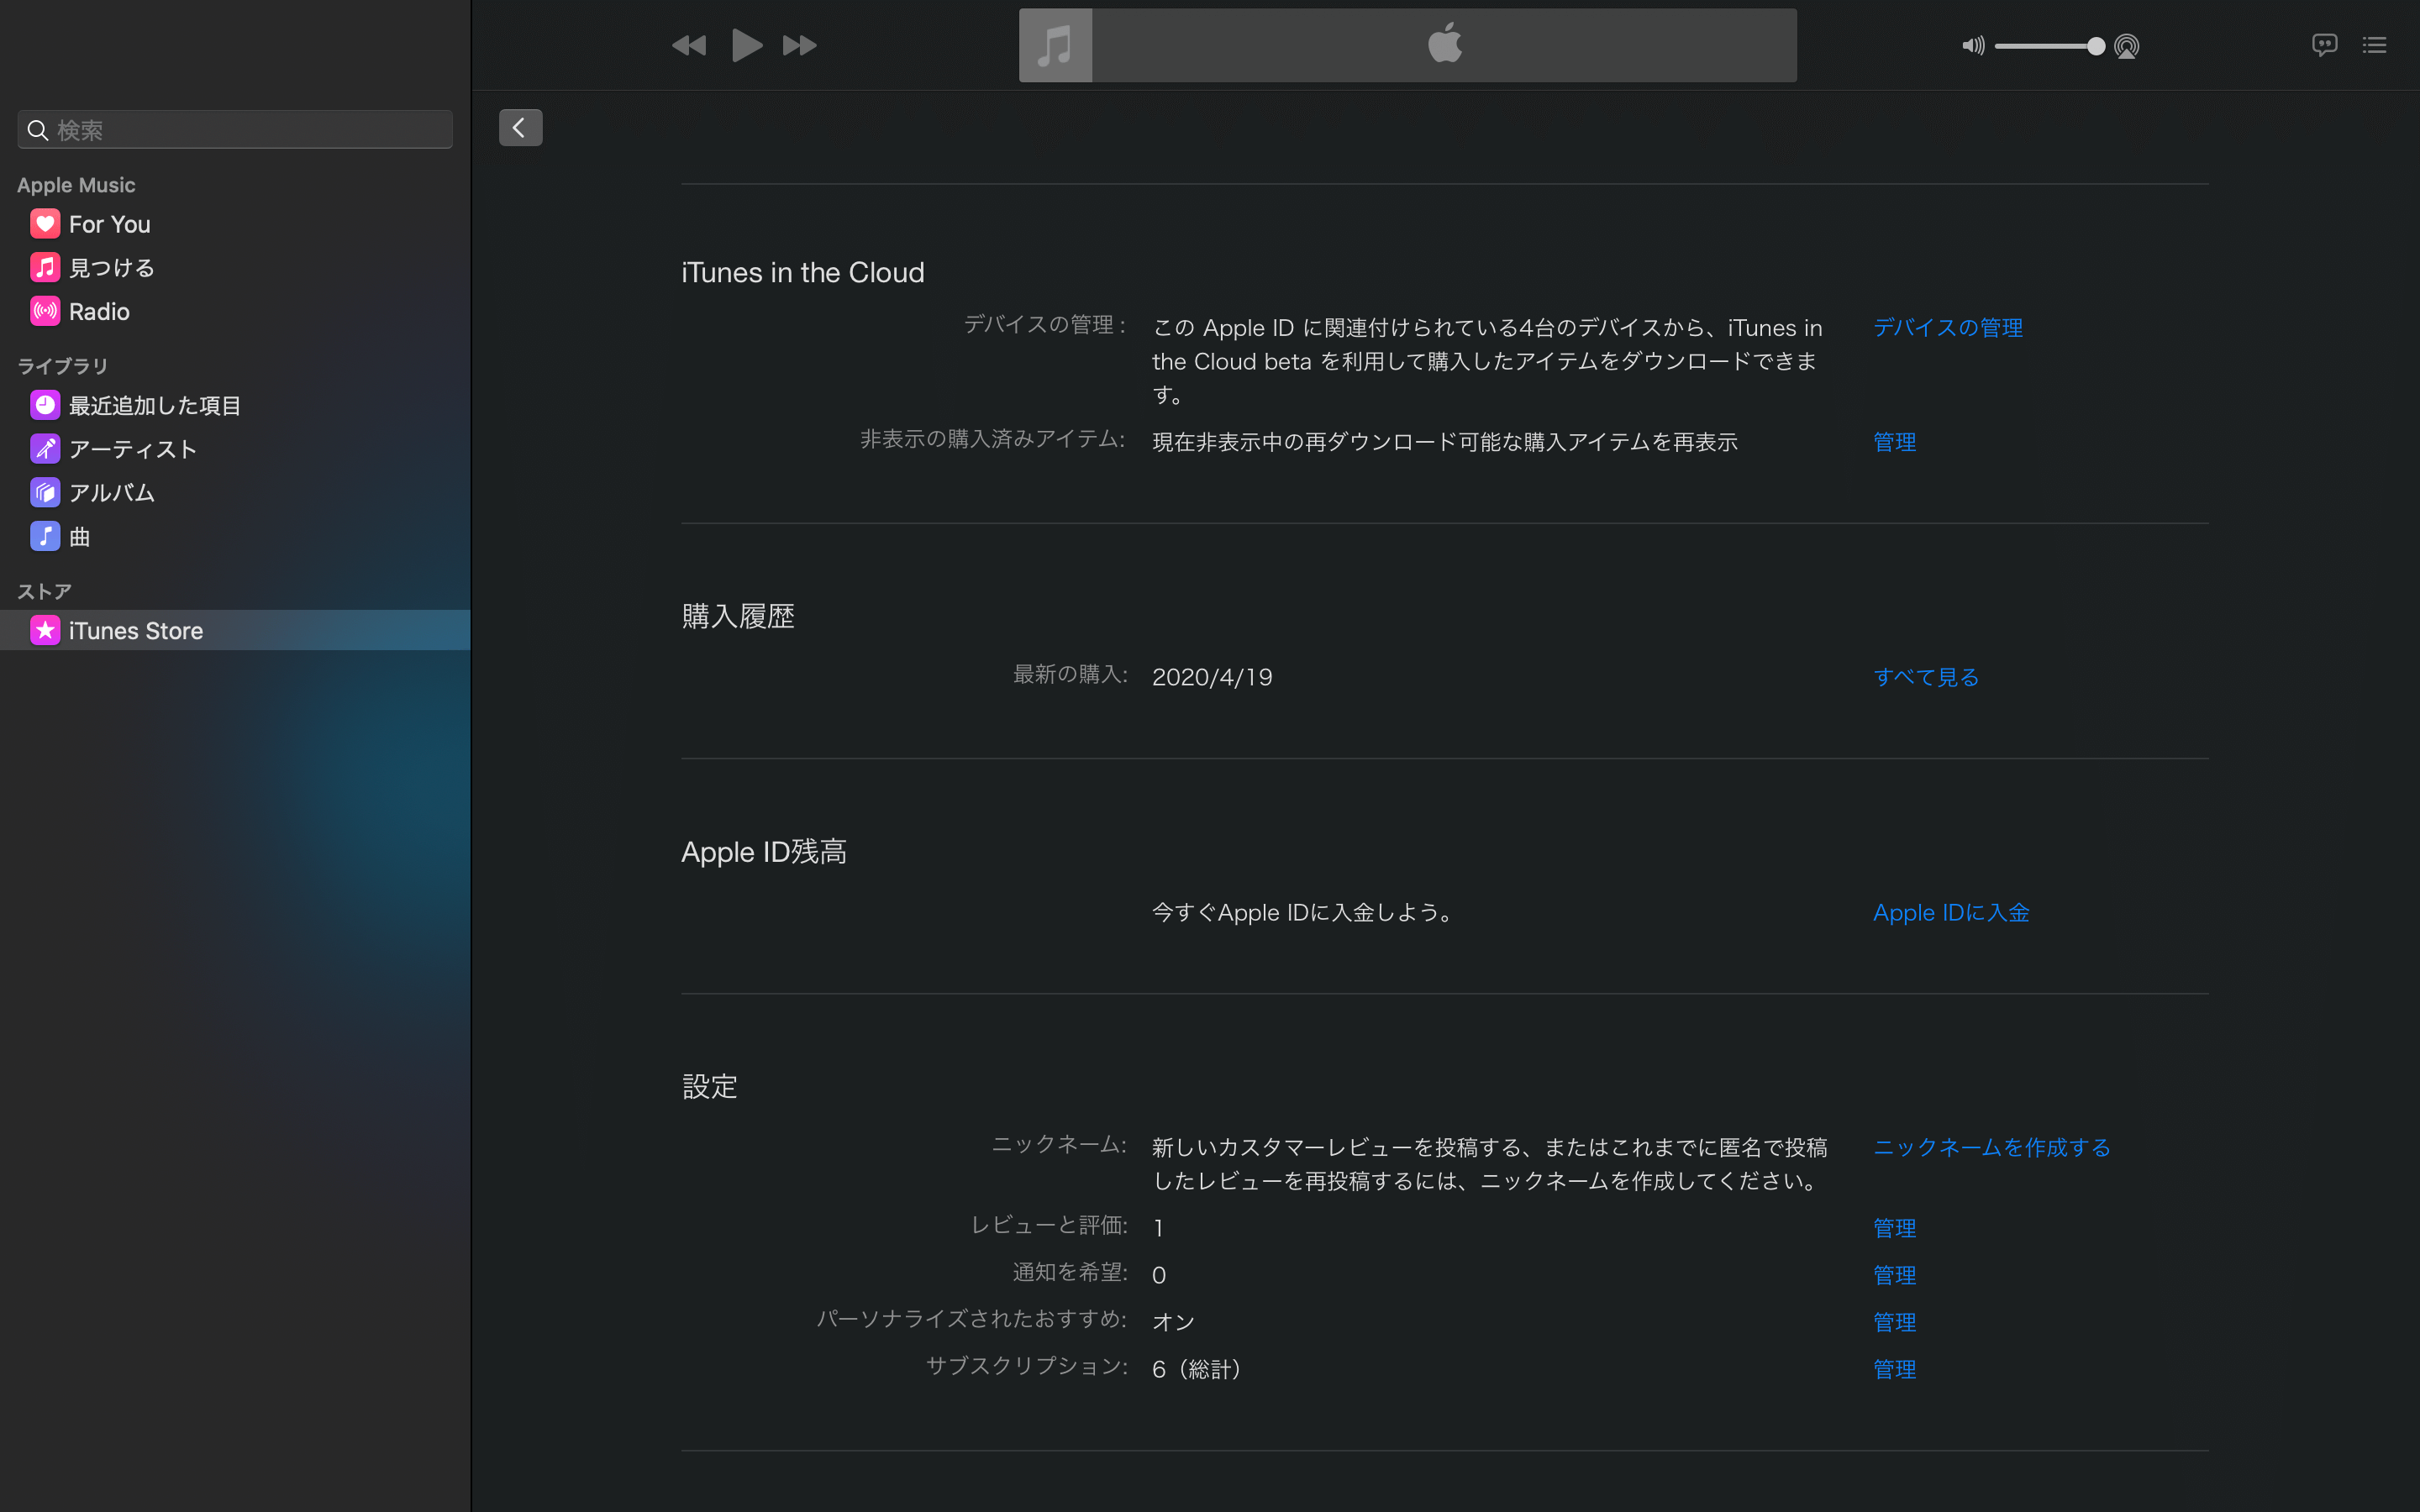The width and height of the screenshot is (2420, 1512).
Task: Click the Apple Music section header
Action: pos(76,185)
